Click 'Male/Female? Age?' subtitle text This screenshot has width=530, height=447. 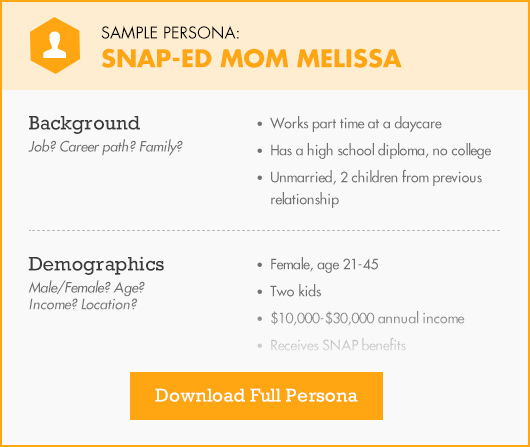point(87,288)
